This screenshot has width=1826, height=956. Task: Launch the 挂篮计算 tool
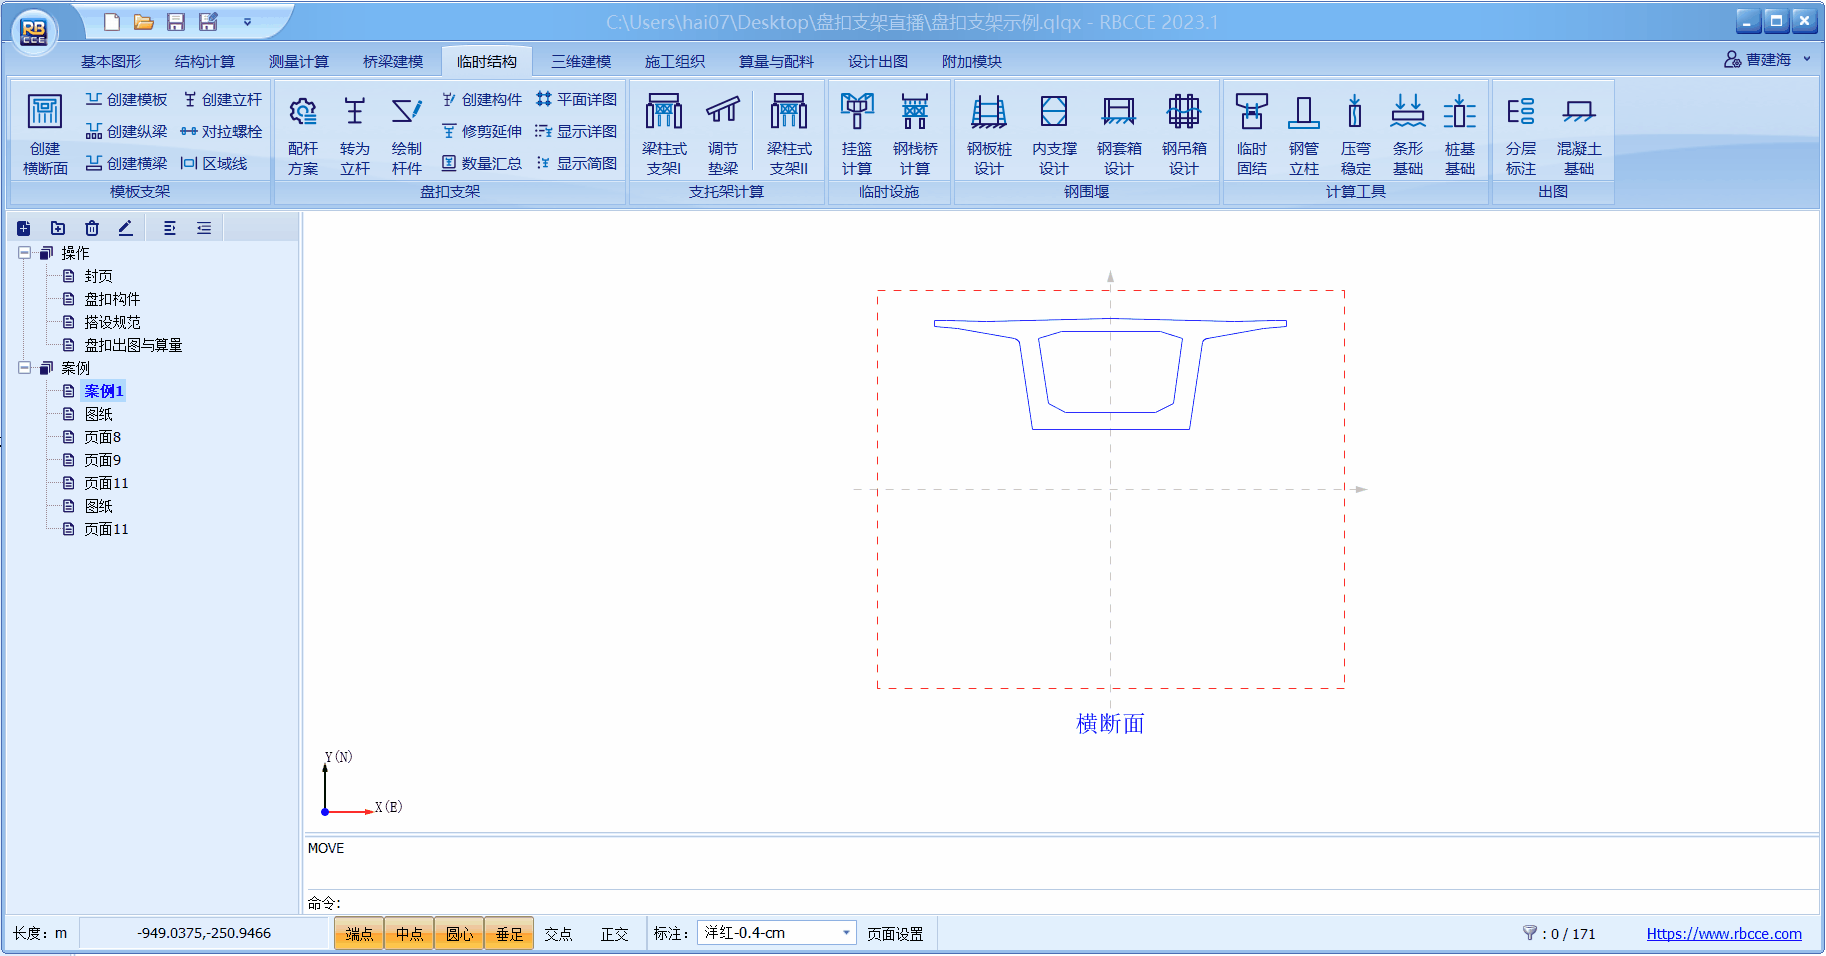(x=856, y=133)
